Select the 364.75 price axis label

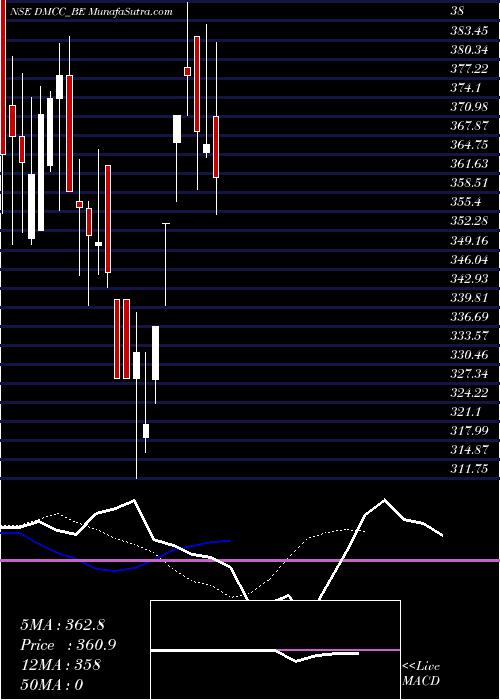pyautogui.click(x=469, y=145)
